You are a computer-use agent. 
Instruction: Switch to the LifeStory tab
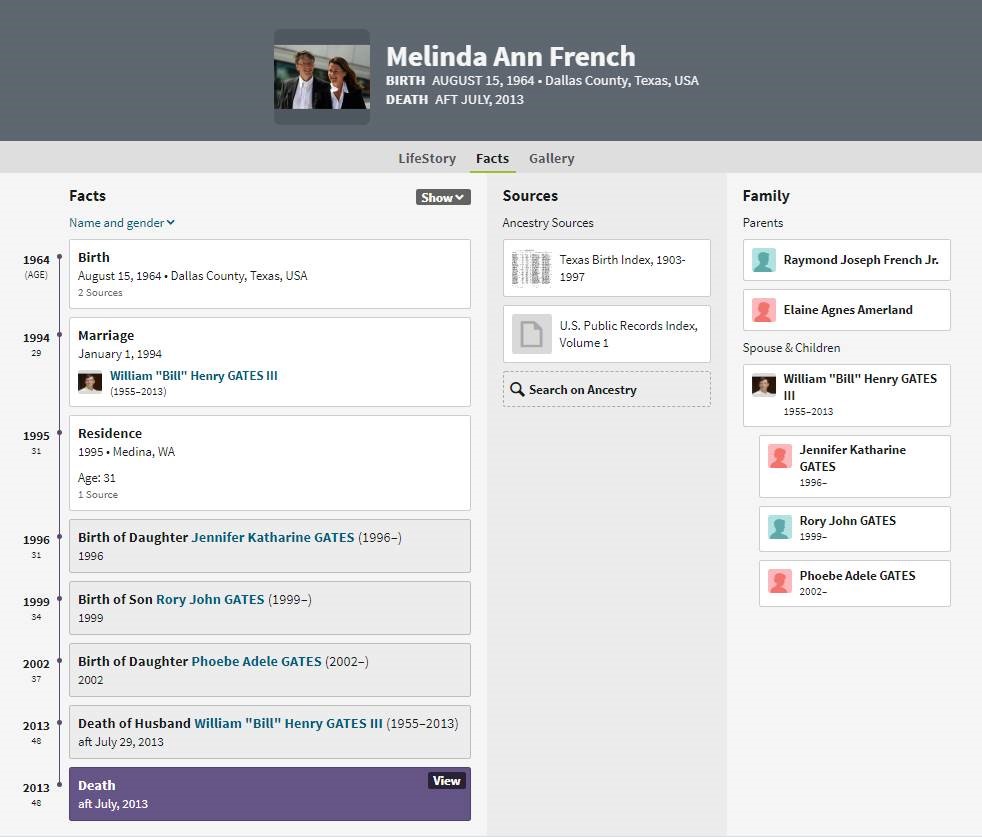426,158
